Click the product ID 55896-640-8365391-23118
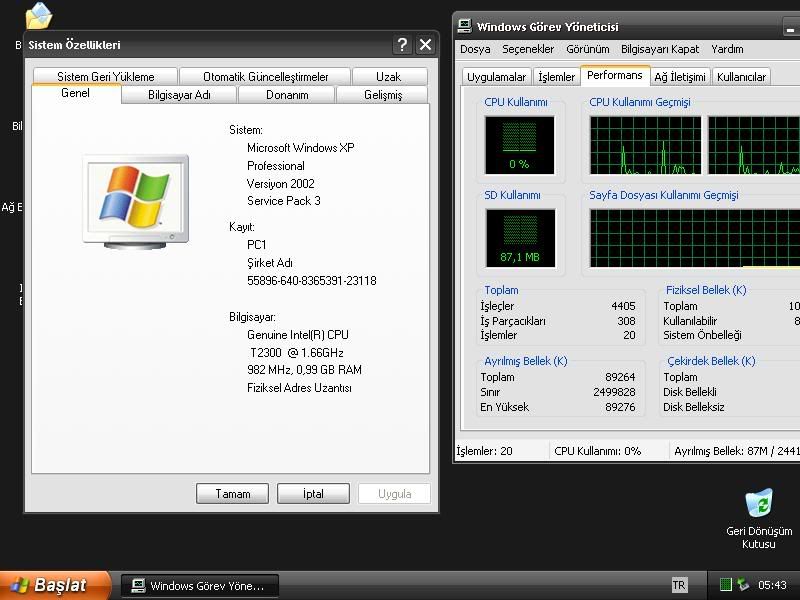 312,281
